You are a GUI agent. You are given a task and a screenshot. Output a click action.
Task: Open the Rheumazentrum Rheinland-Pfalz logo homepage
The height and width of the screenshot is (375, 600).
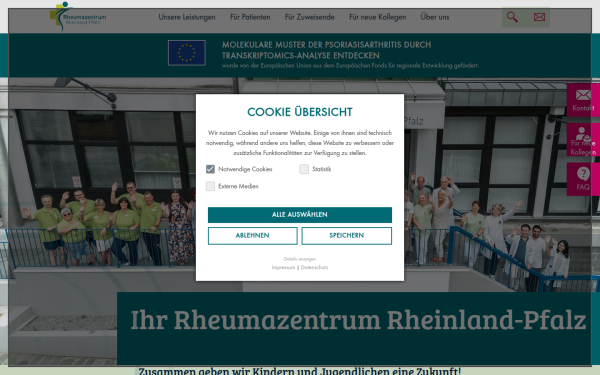pyautogui.click(x=78, y=16)
